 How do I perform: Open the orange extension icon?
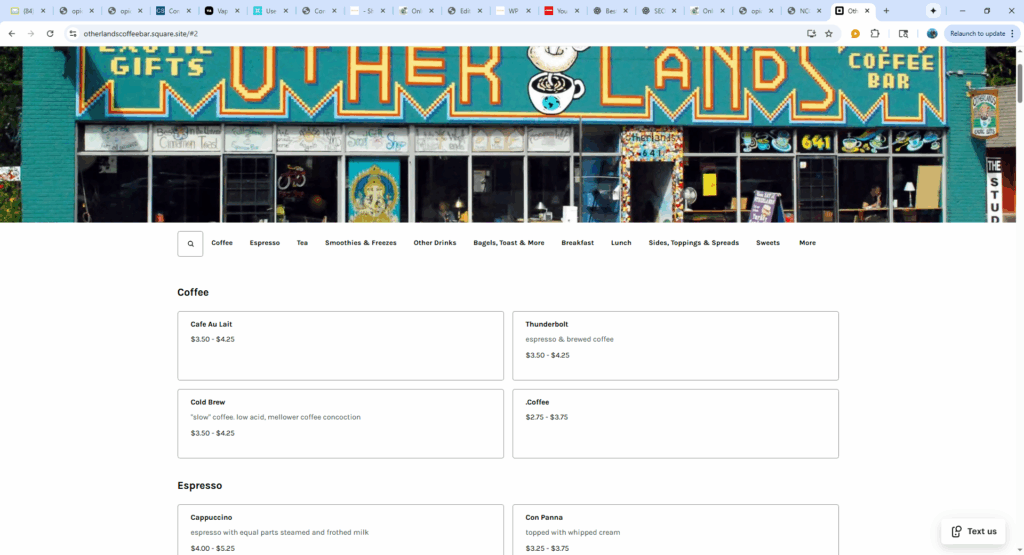click(x=855, y=33)
